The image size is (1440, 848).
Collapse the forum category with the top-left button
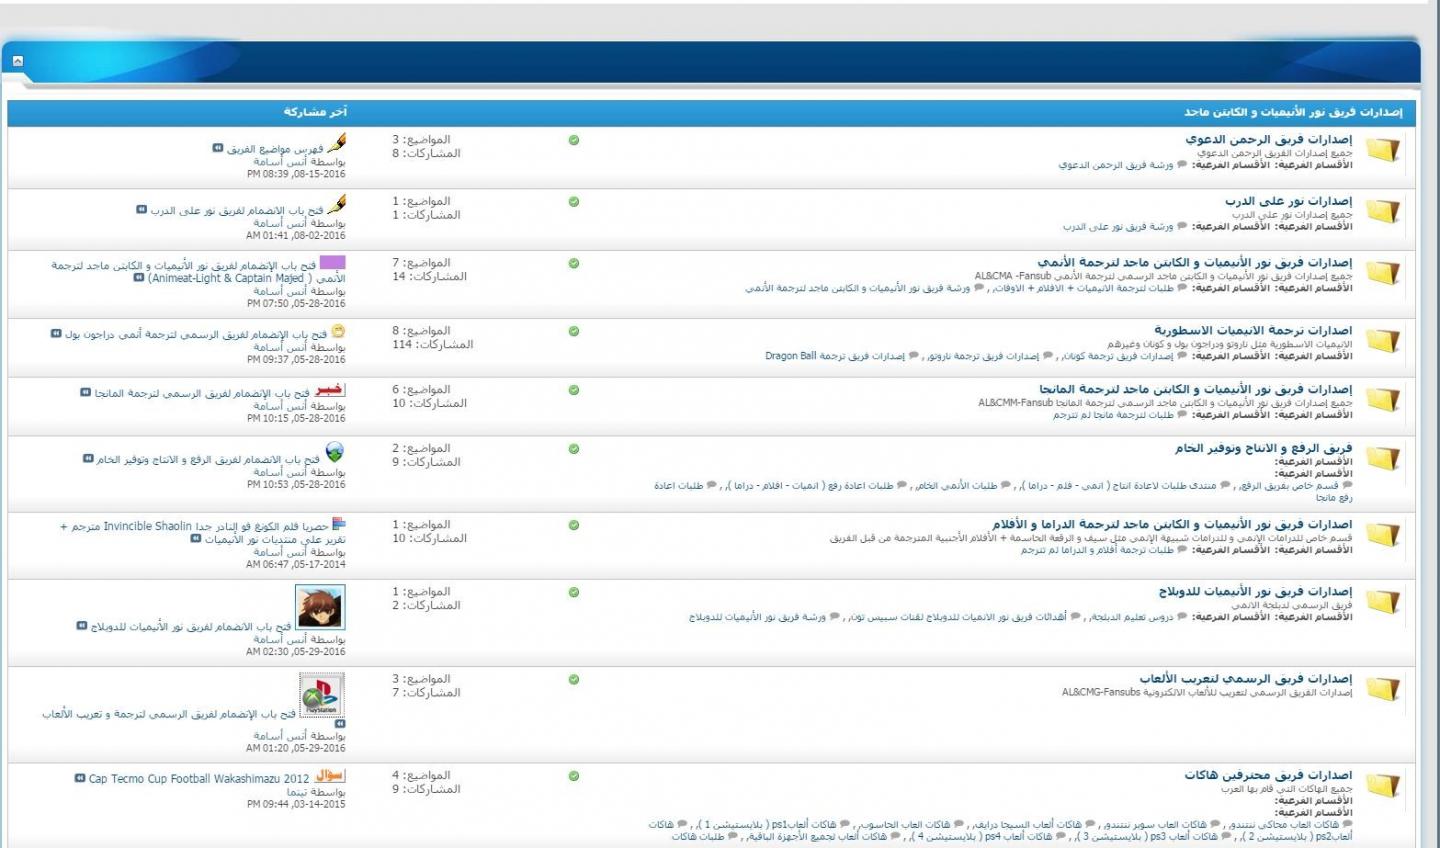pyautogui.click(x=18, y=62)
